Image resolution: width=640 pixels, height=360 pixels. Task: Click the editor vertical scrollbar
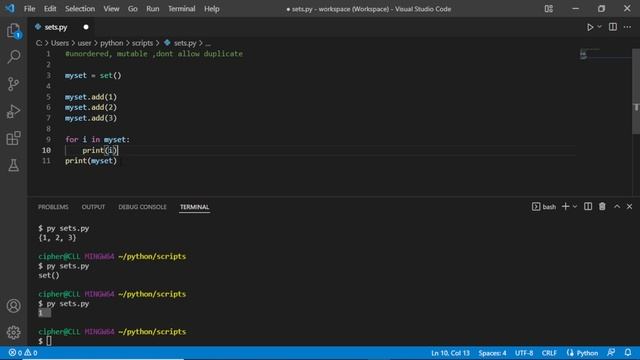click(636, 92)
